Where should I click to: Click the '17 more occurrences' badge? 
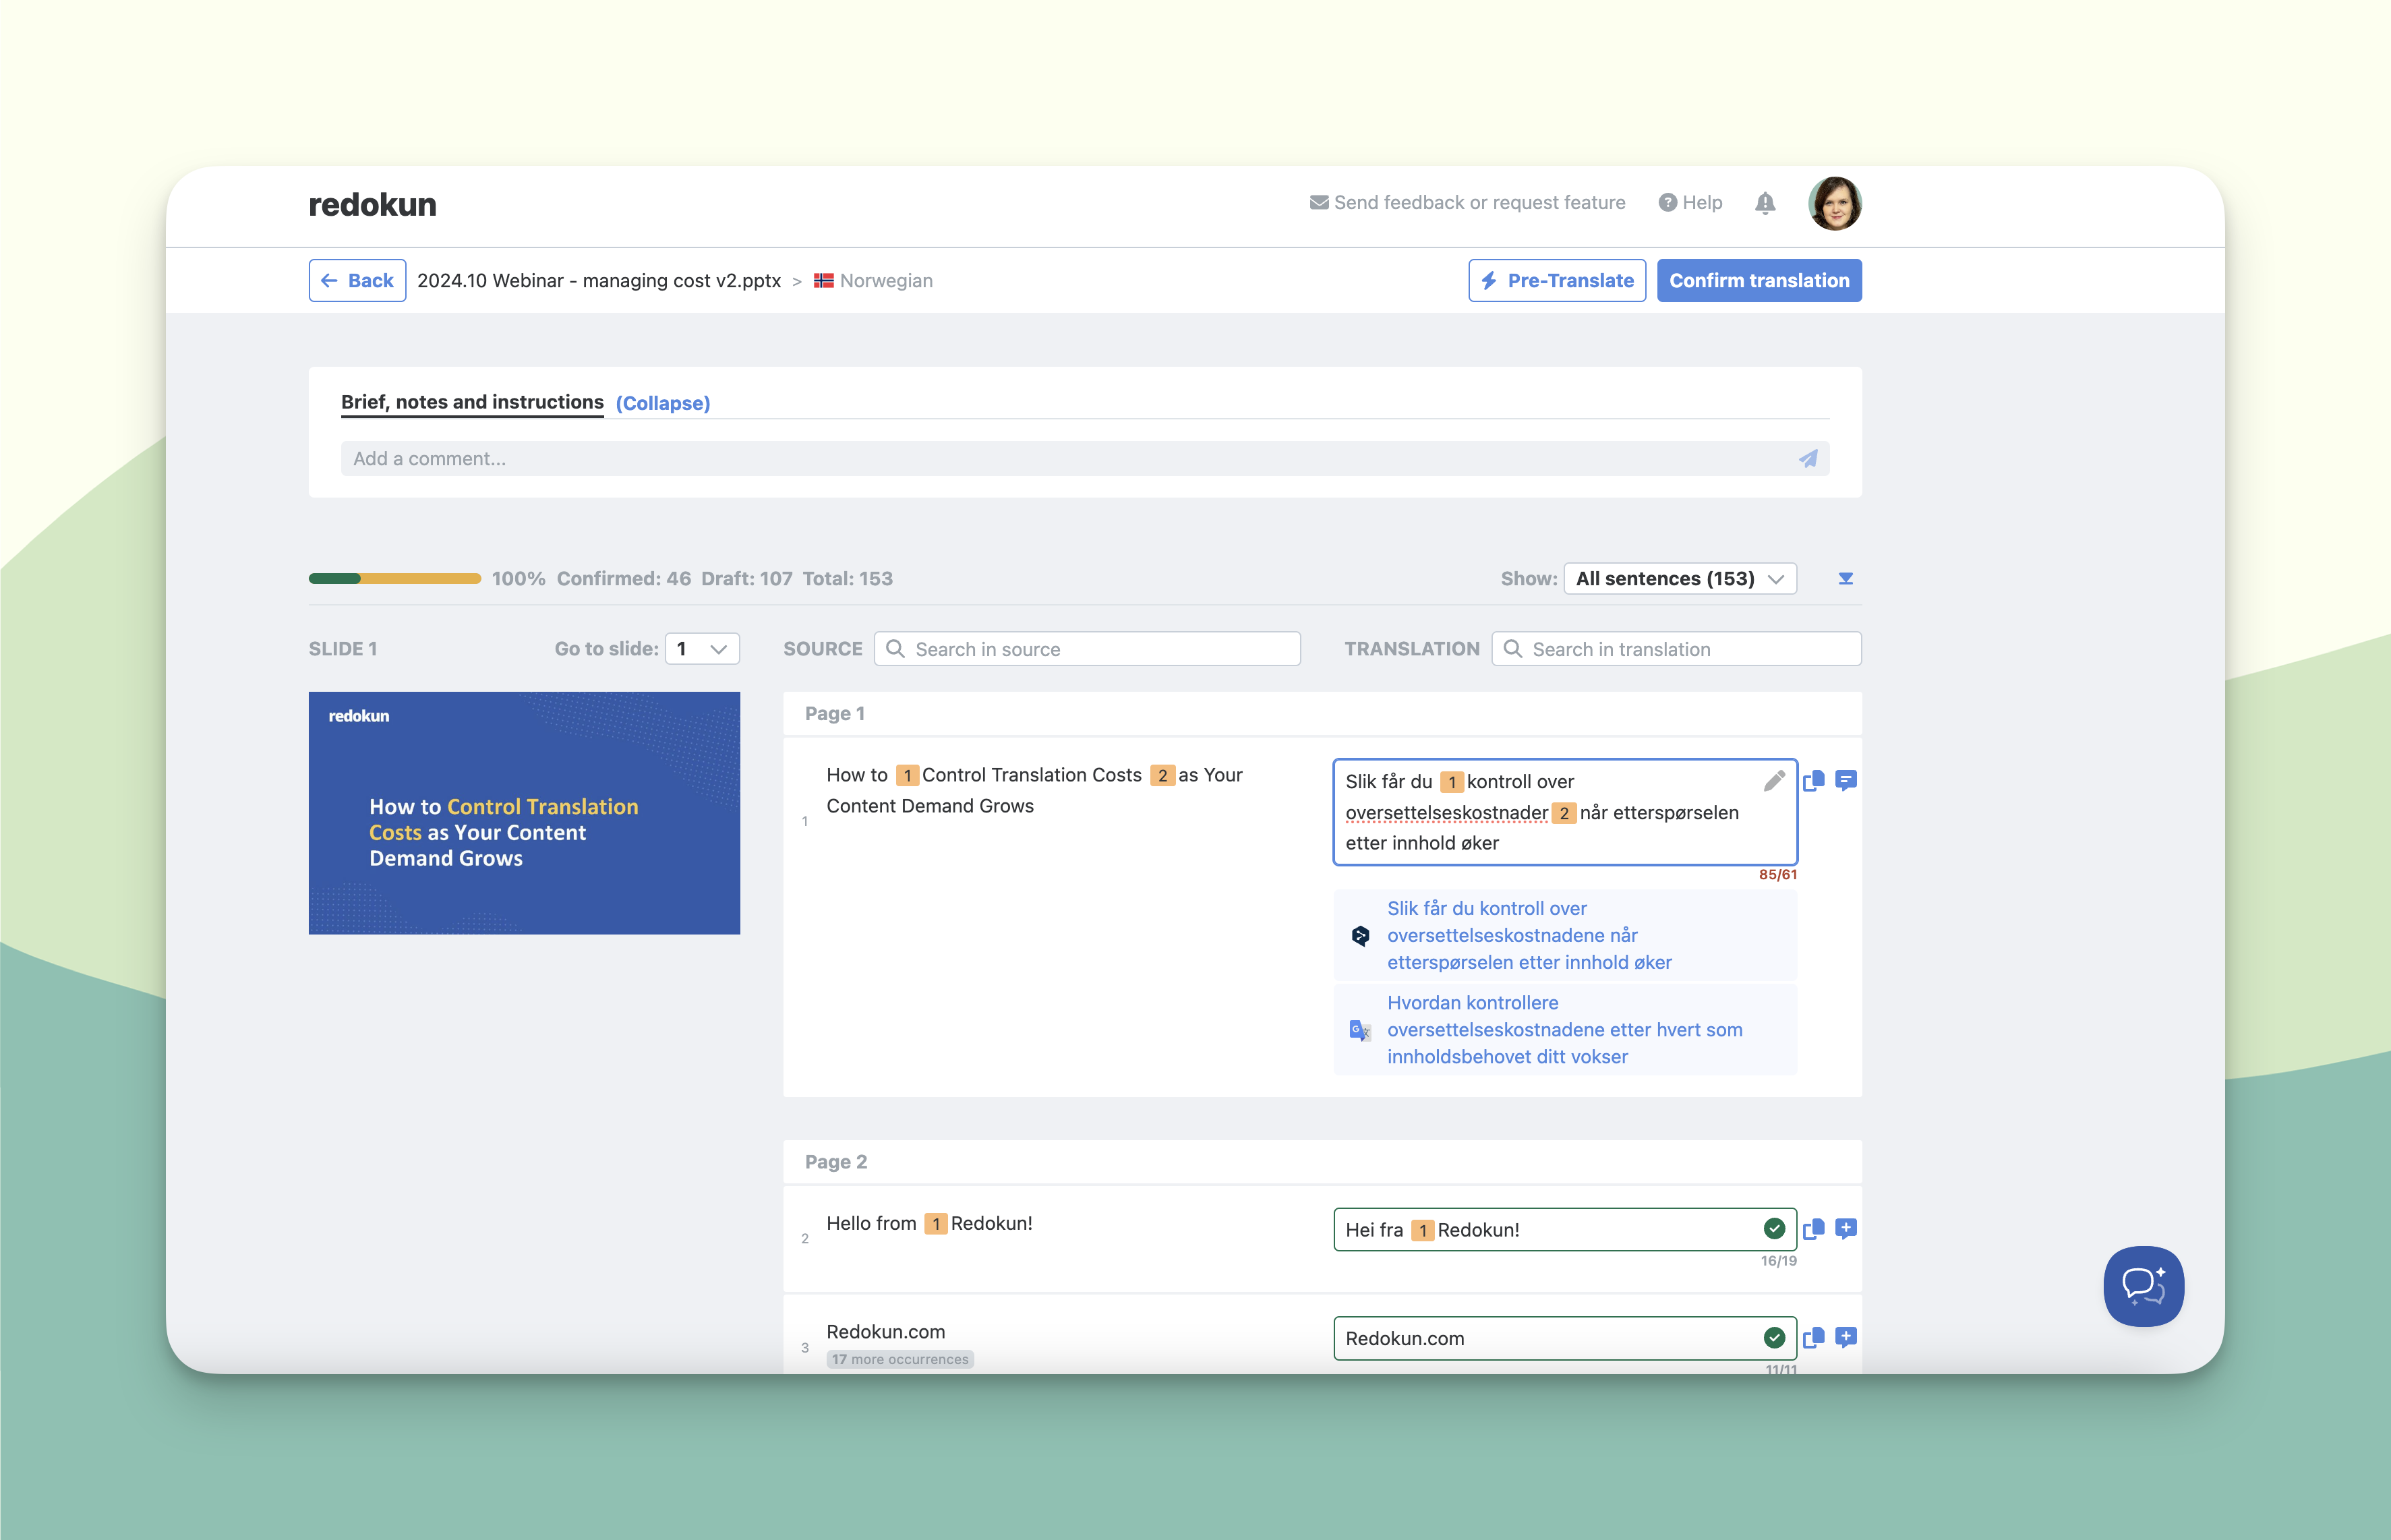(x=900, y=1359)
